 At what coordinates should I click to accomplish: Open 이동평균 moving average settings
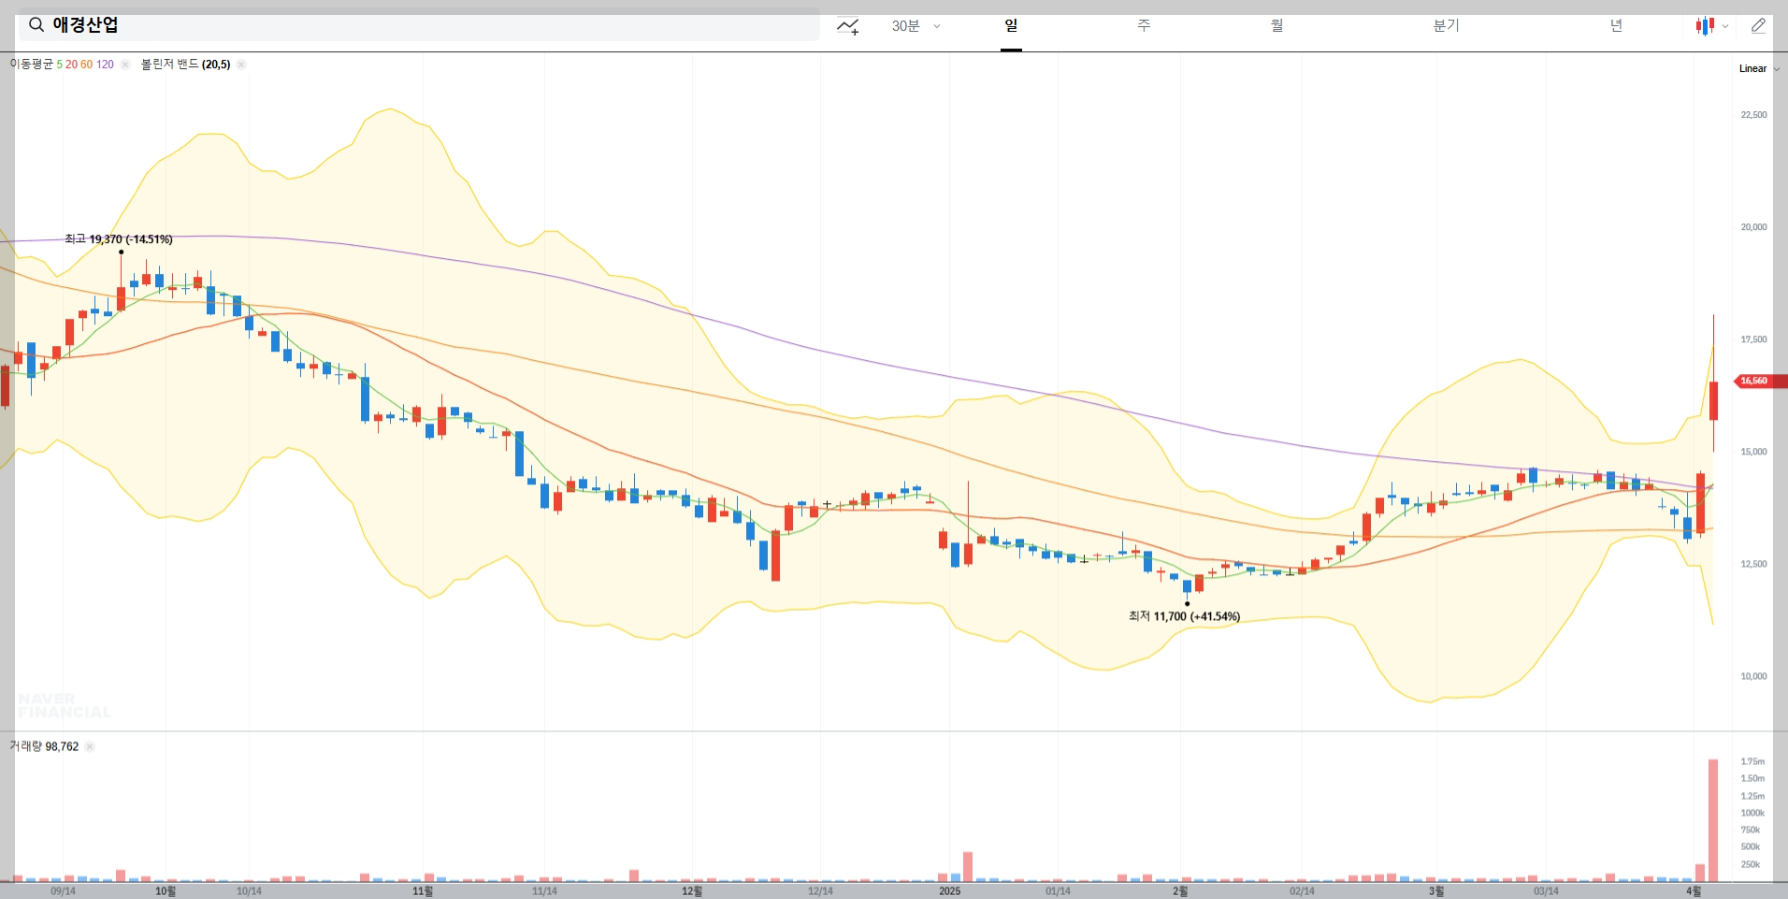pos(62,64)
